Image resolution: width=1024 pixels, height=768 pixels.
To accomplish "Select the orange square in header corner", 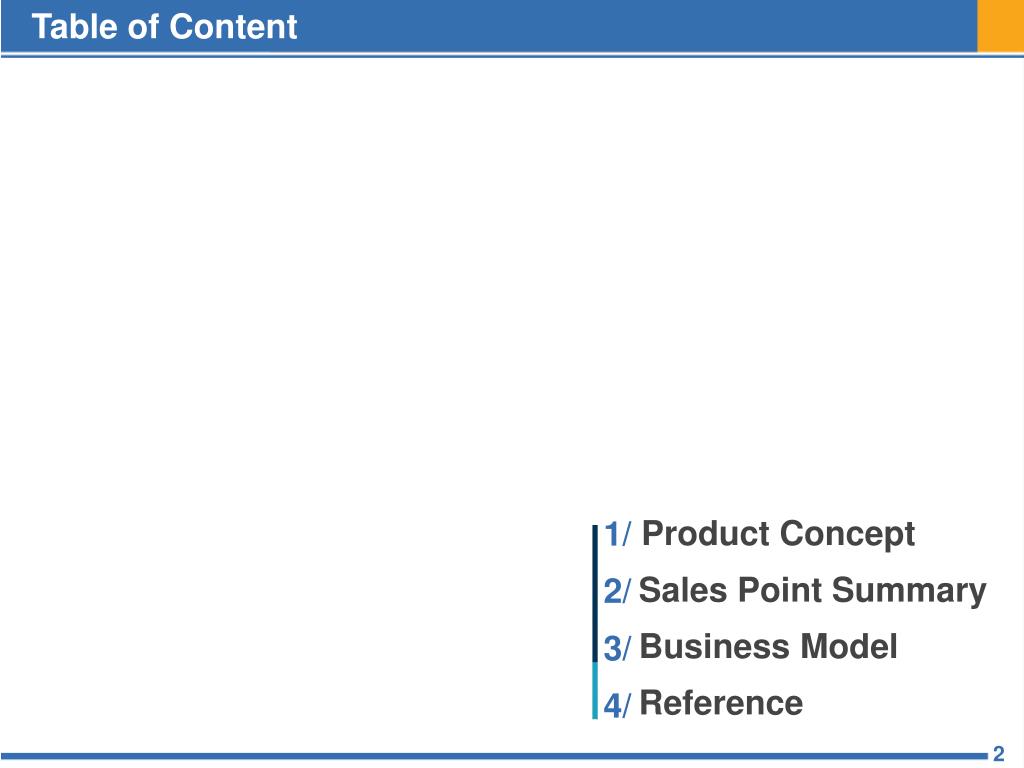I will (1000, 25).
